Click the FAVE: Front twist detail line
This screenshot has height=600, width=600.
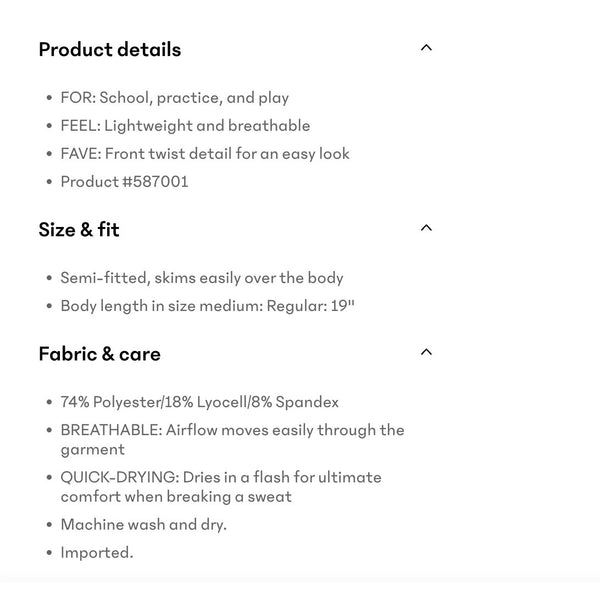point(205,154)
